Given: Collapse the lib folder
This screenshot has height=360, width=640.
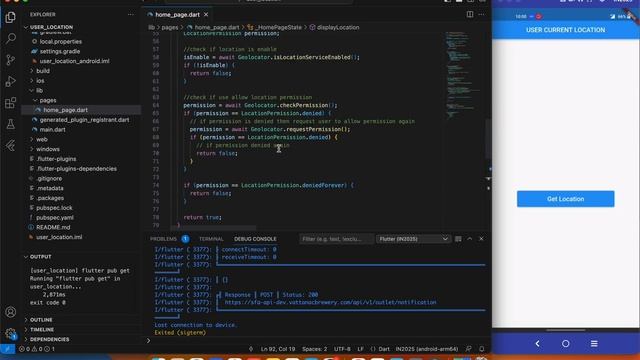Looking at the screenshot, I should pyautogui.click(x=39, y=91).
